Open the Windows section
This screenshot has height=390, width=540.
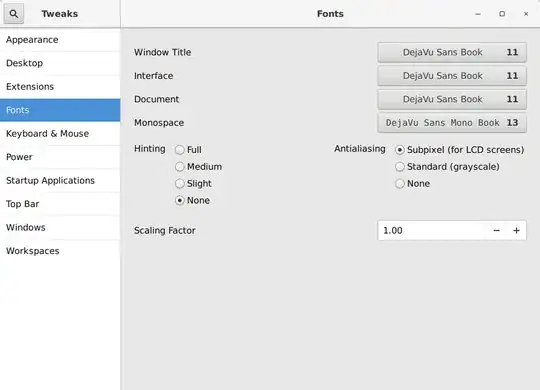click(60, 227)
